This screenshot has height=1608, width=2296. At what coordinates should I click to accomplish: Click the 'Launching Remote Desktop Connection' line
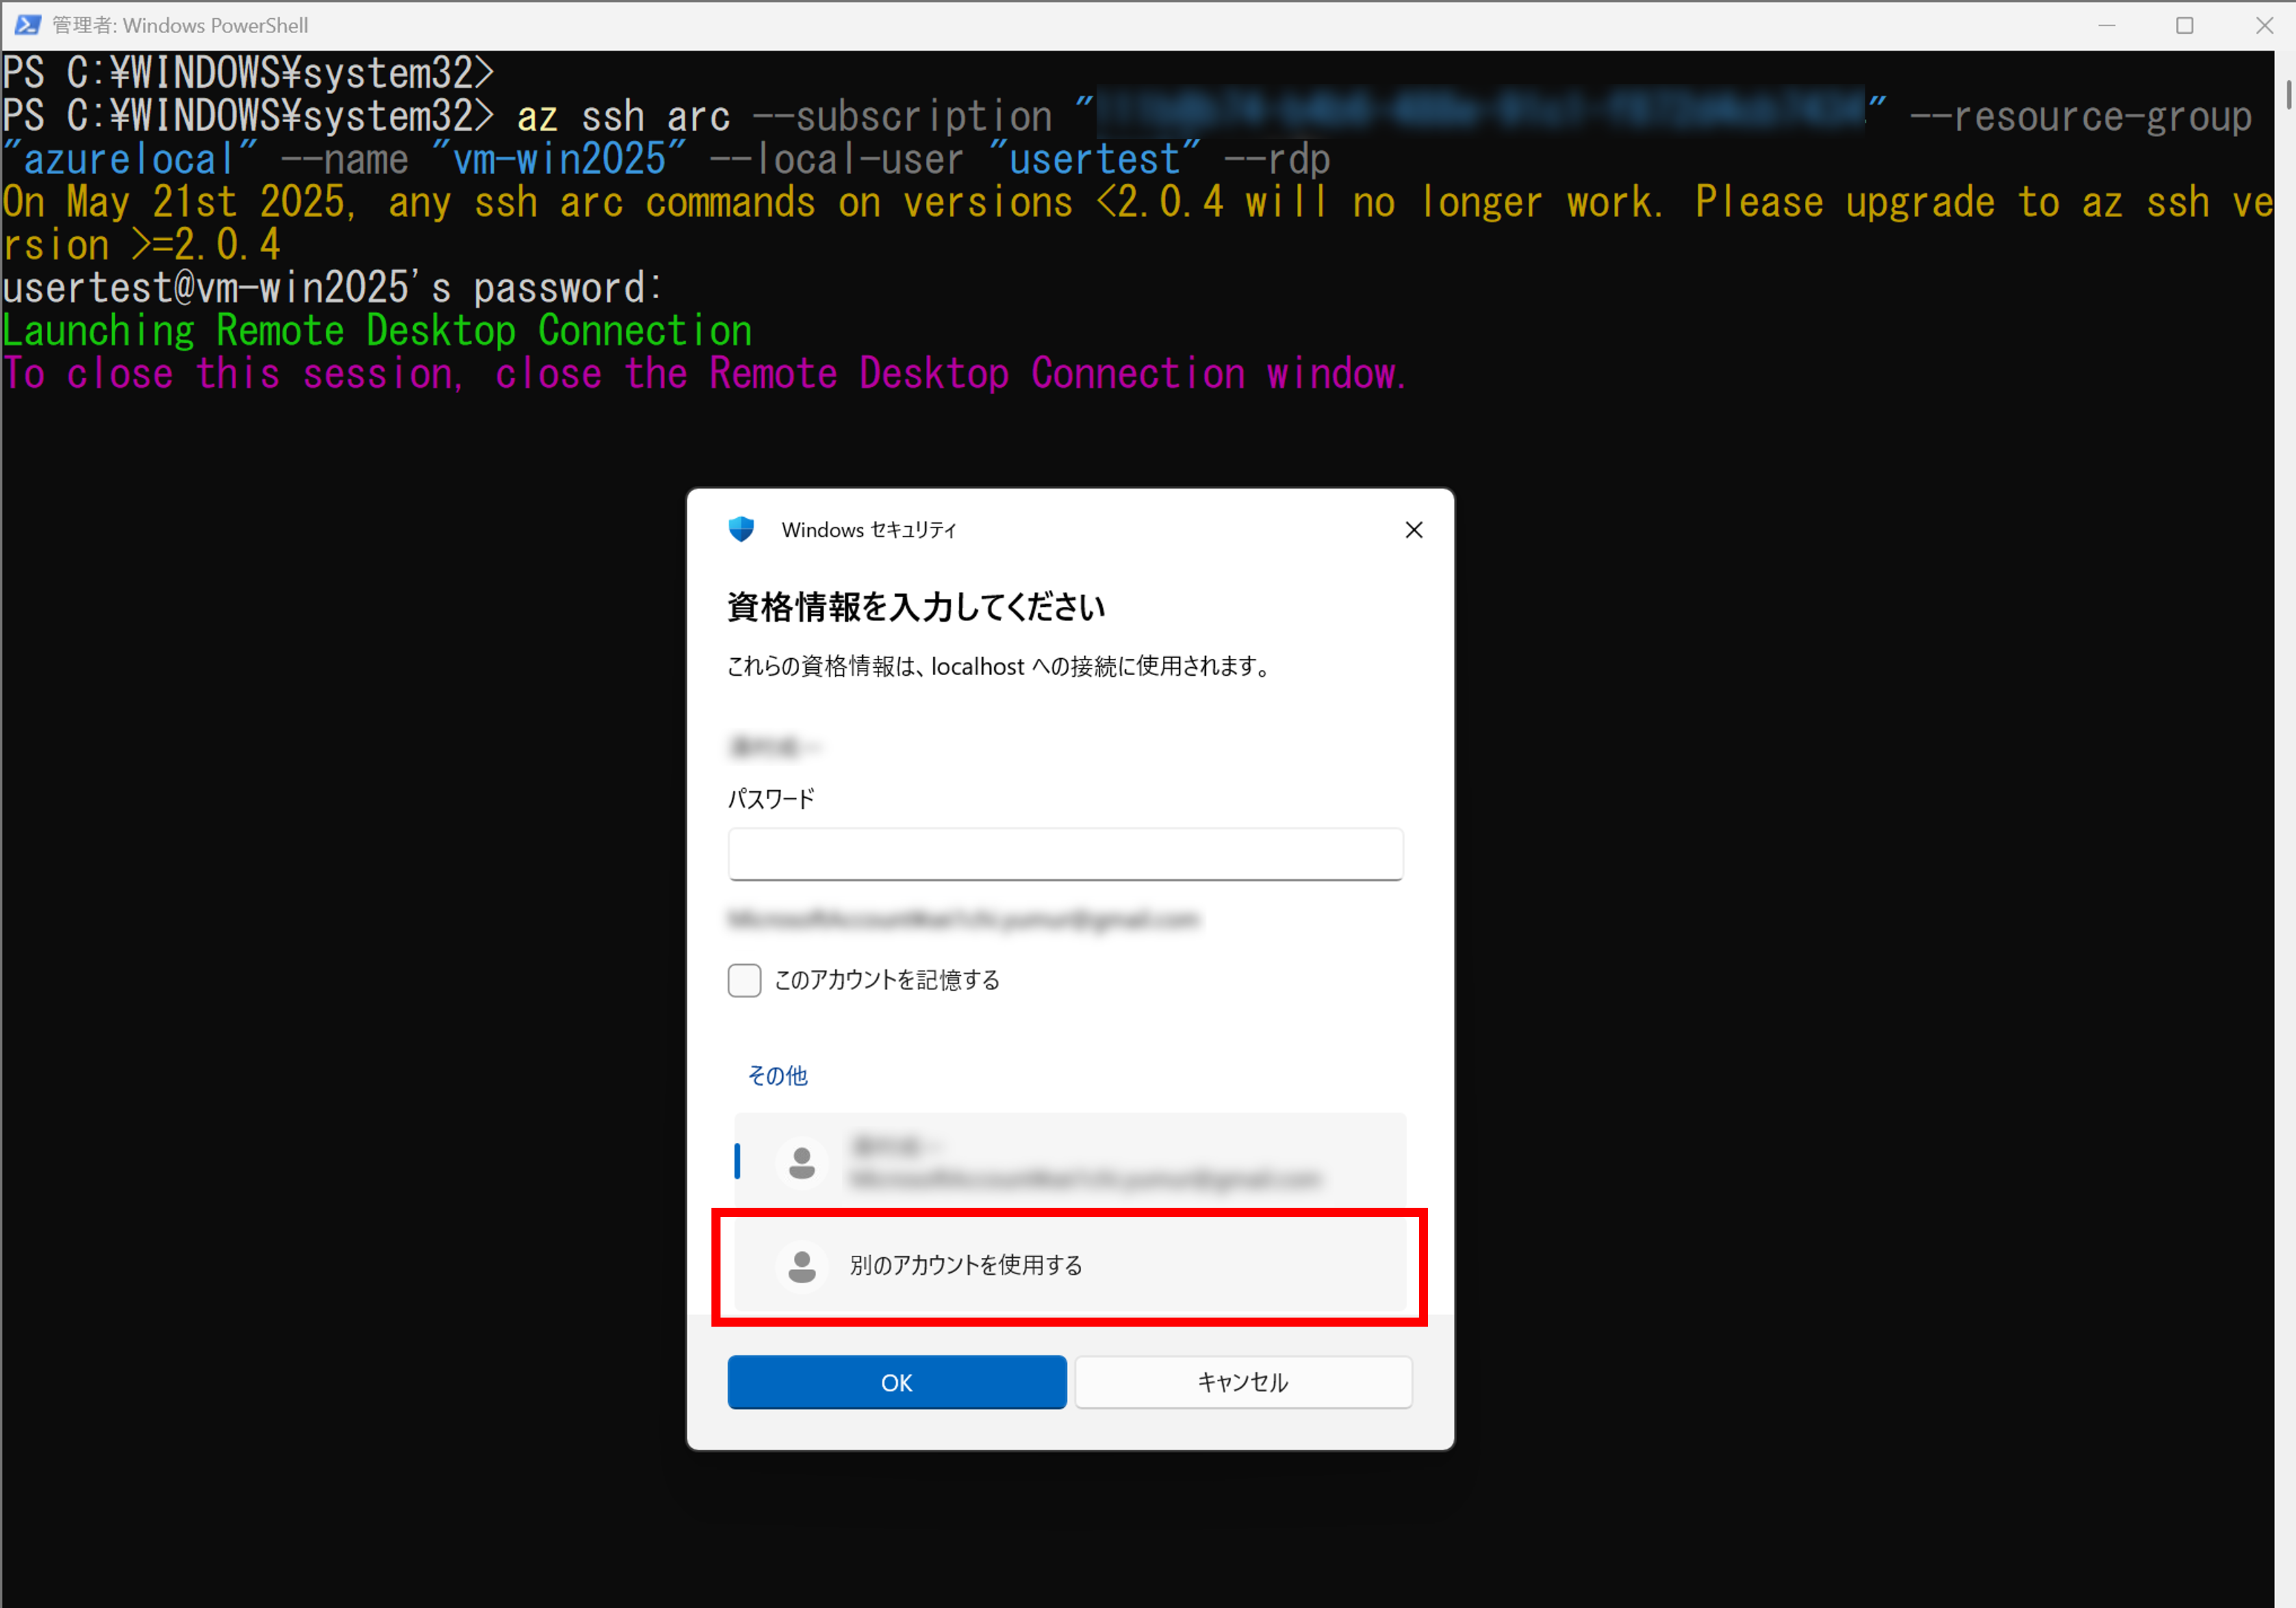pos(377,331)
